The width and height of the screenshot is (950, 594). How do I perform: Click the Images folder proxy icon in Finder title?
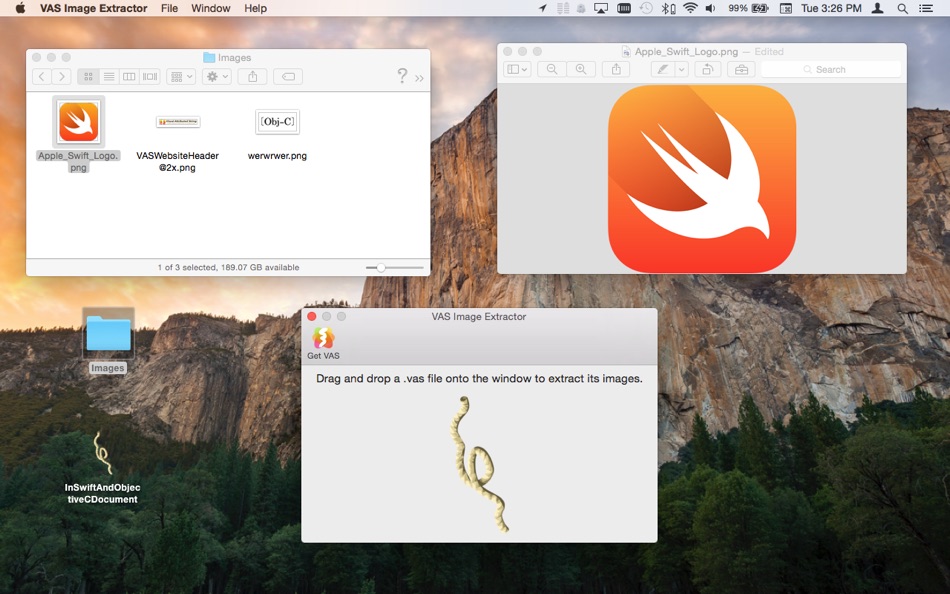coord(209,58)
